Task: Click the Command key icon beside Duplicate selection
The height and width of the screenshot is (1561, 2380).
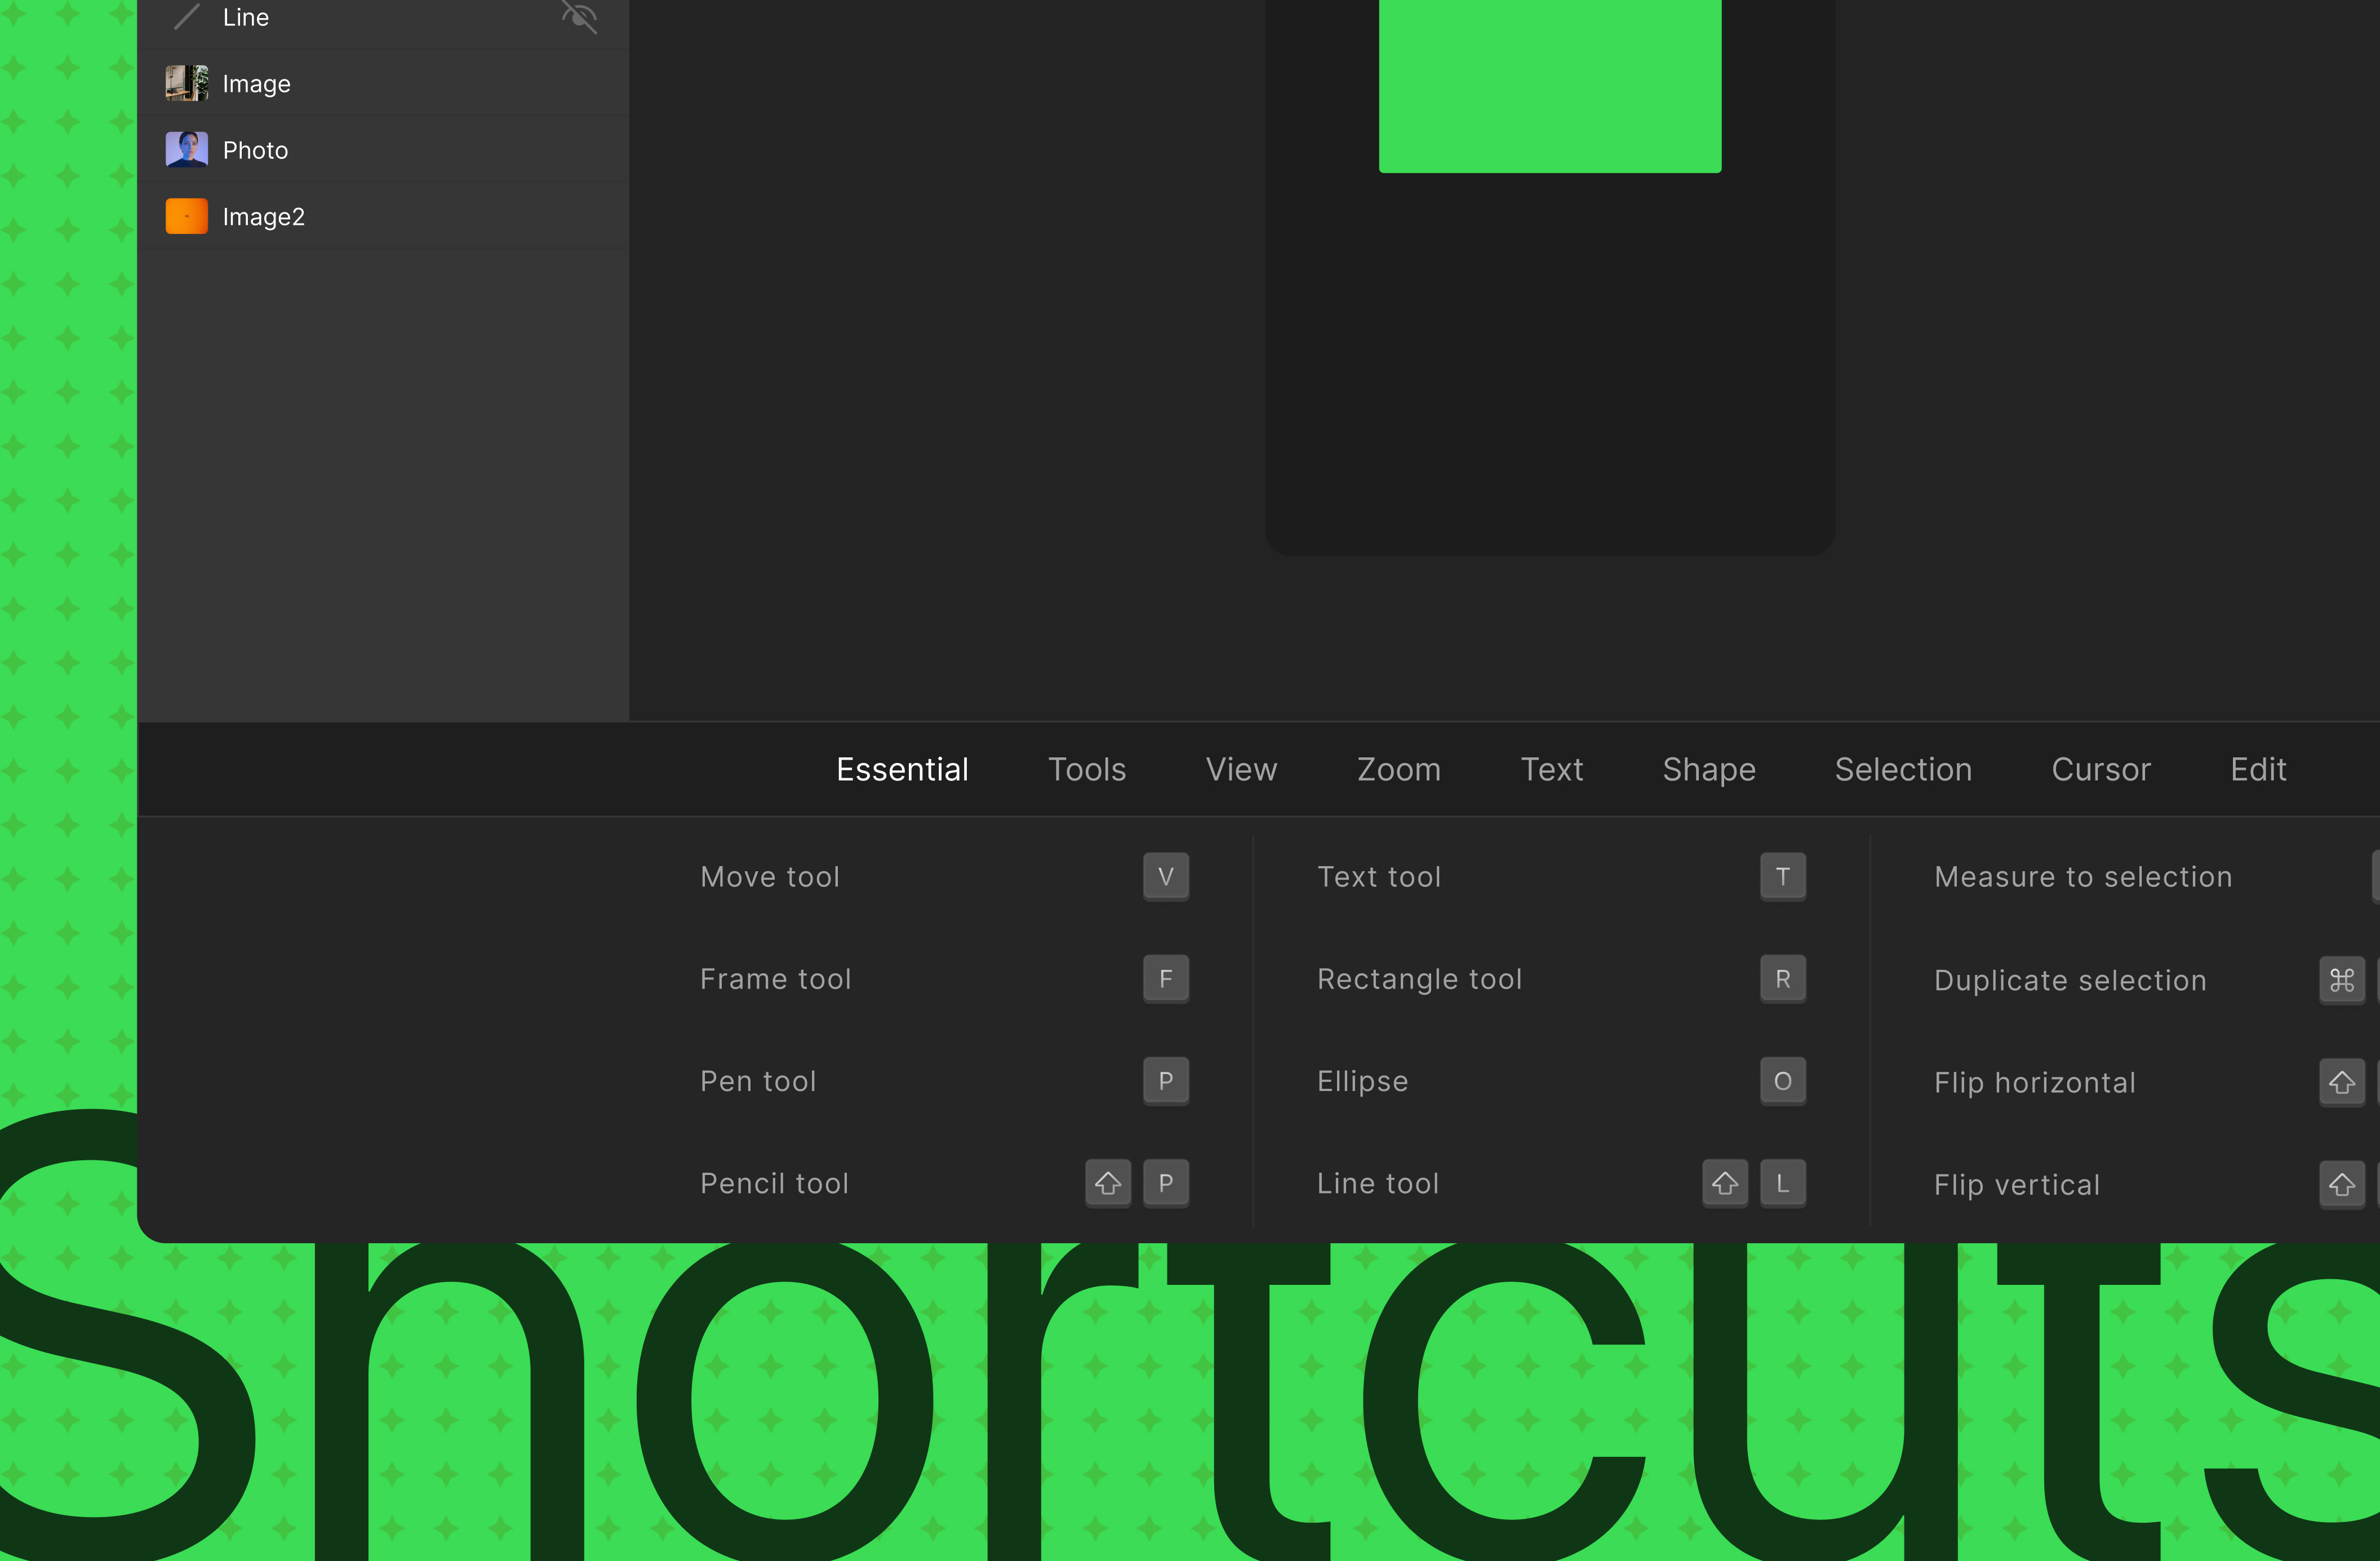Action: tap(2343, 980)
